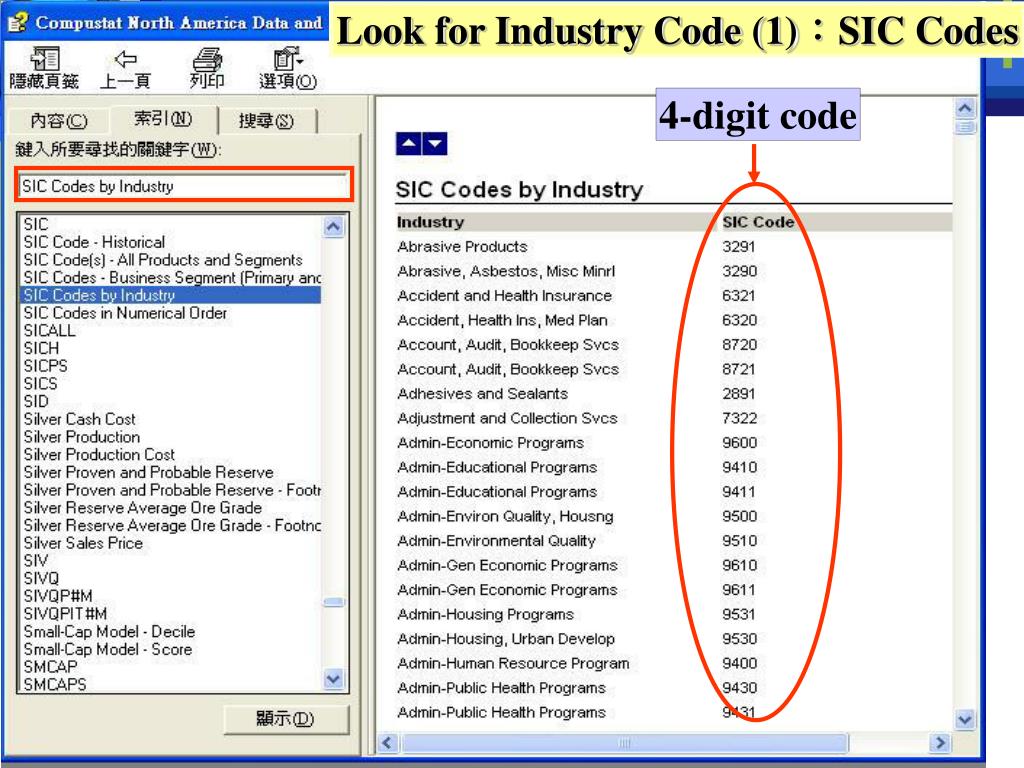Select 'SICALL' in the index list

point(49,330)
